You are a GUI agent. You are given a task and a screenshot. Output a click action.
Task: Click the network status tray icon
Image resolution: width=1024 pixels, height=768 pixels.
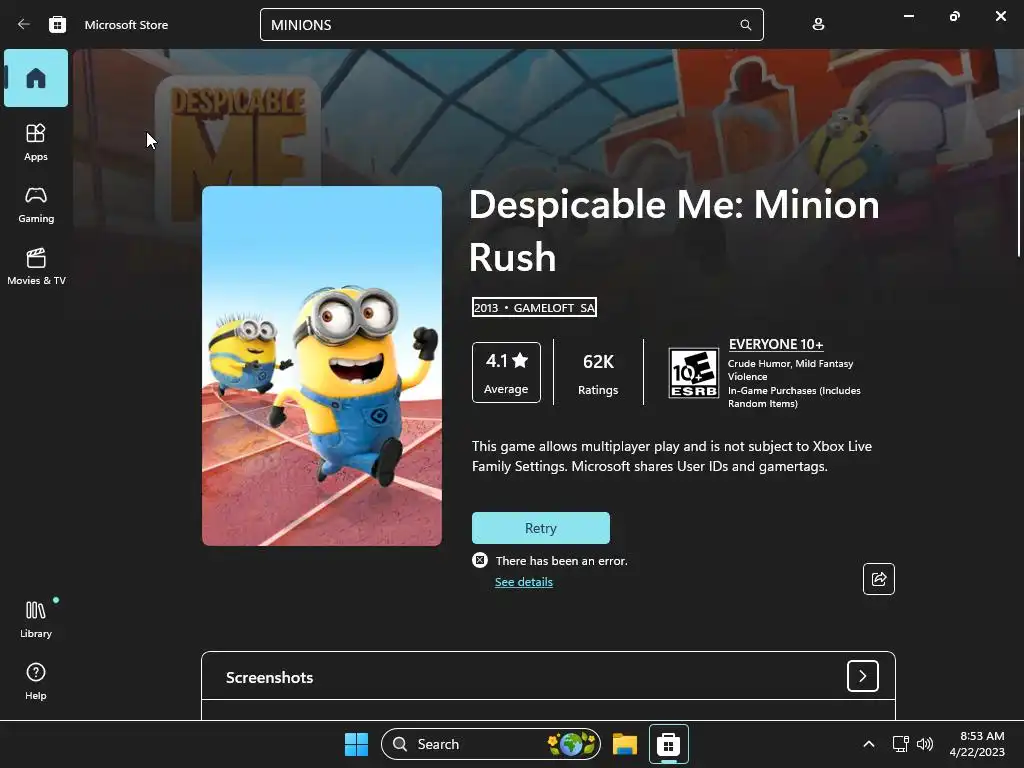click(901, 744)
